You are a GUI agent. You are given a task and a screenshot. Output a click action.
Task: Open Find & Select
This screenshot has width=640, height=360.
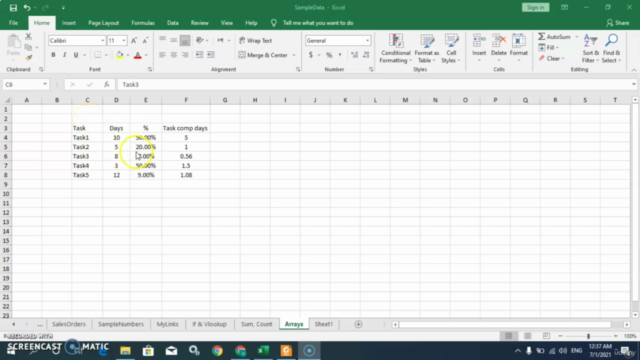(611, 49)
